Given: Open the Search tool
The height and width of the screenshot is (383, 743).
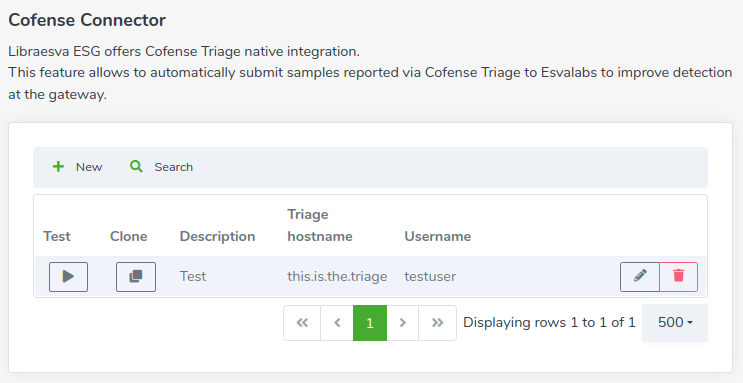Looking at the screenshot, I should tap(161, 167).
